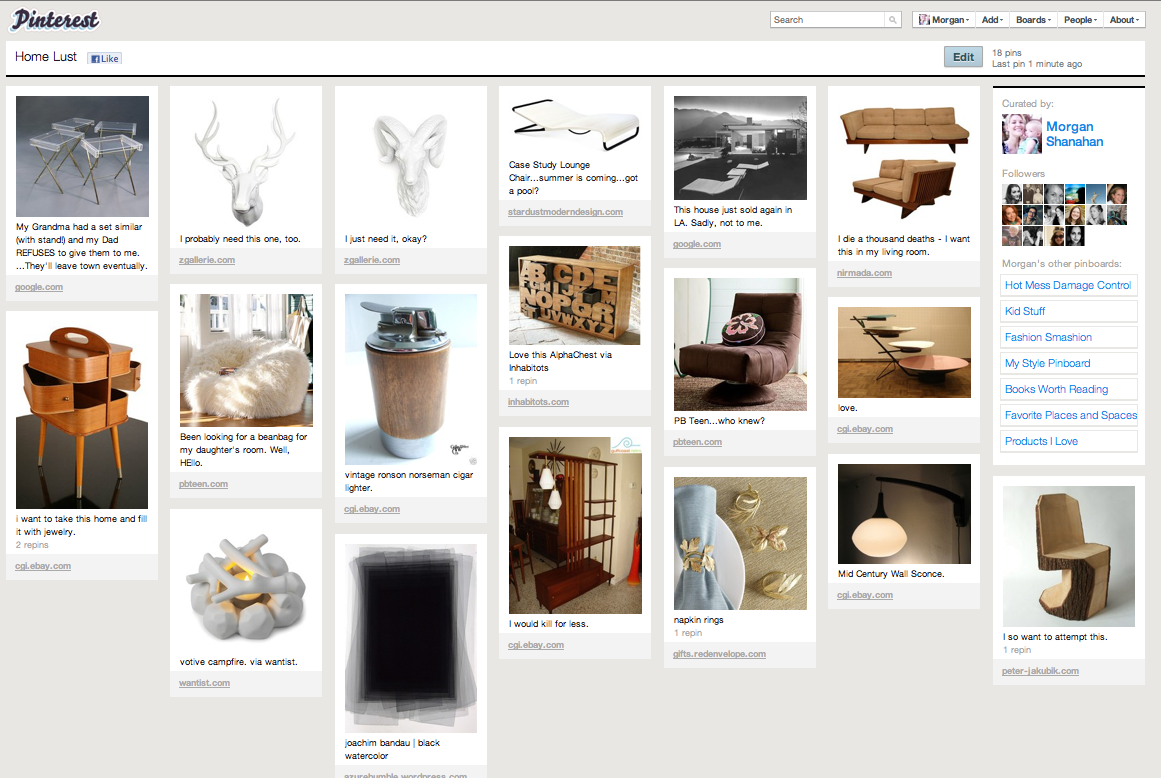Click the Pinterest logo
The image size is (1161, 778).
pyautogui.click(x=56, y=20)
